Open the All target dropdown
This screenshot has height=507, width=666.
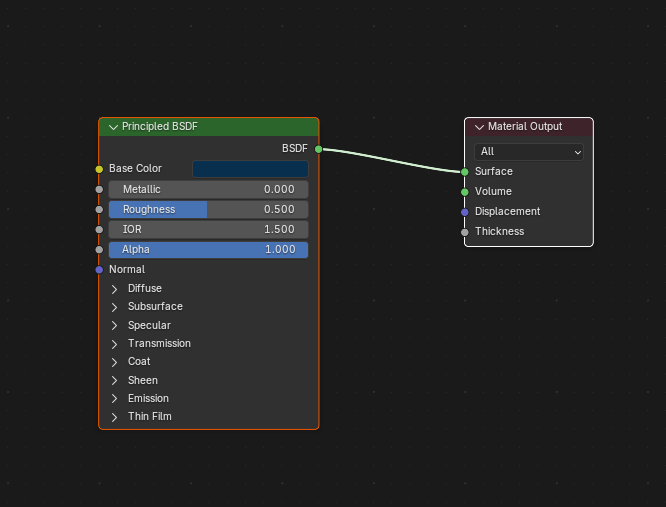(x=529, y=152)
